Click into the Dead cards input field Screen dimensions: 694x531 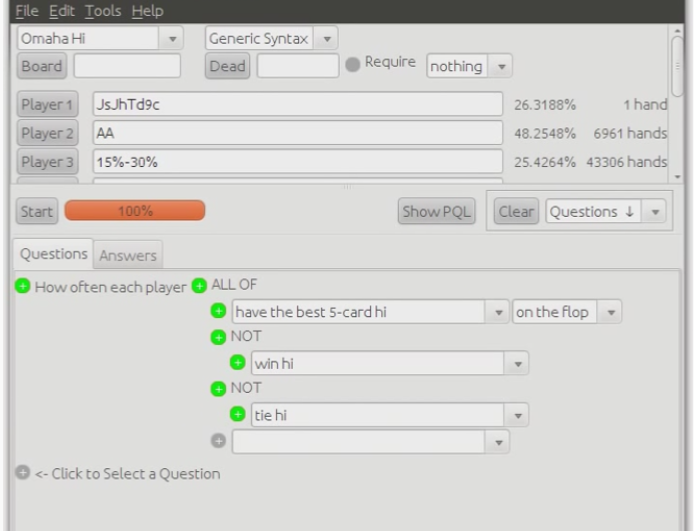point(298,66)
